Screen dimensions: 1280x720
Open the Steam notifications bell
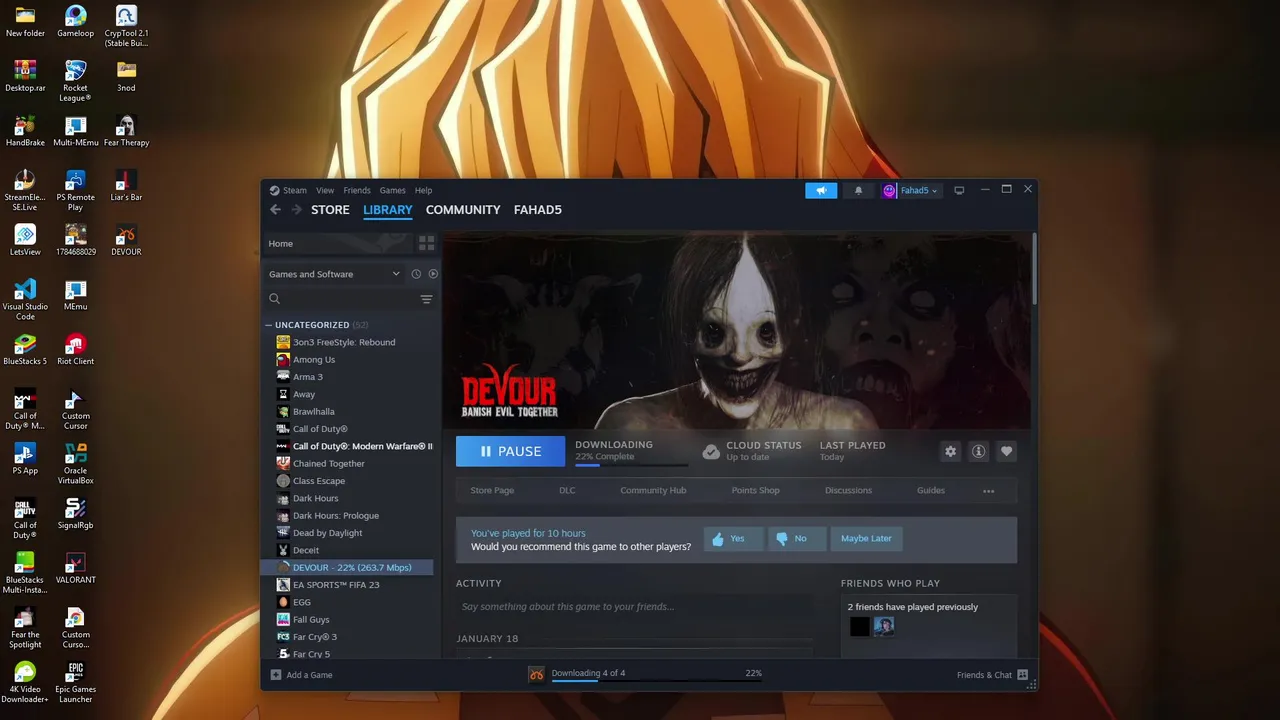tap(858, 190)
